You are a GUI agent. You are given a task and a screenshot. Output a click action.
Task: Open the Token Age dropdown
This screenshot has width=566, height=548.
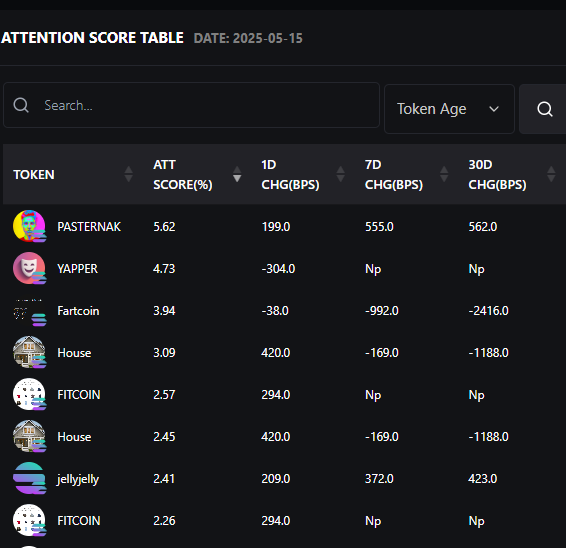pos(449,109)
